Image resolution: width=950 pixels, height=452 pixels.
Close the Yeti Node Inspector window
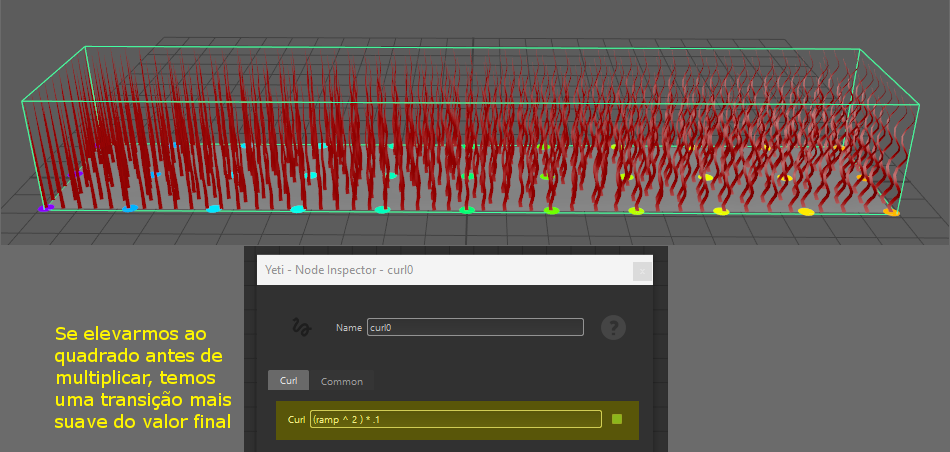pyautogui.click(x=642, y=270)
